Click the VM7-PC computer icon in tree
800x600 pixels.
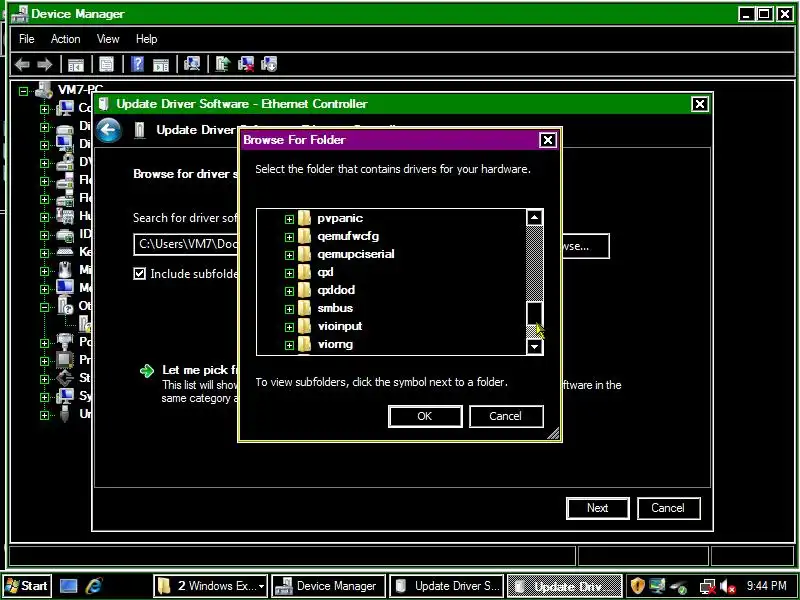coord(44,90)
